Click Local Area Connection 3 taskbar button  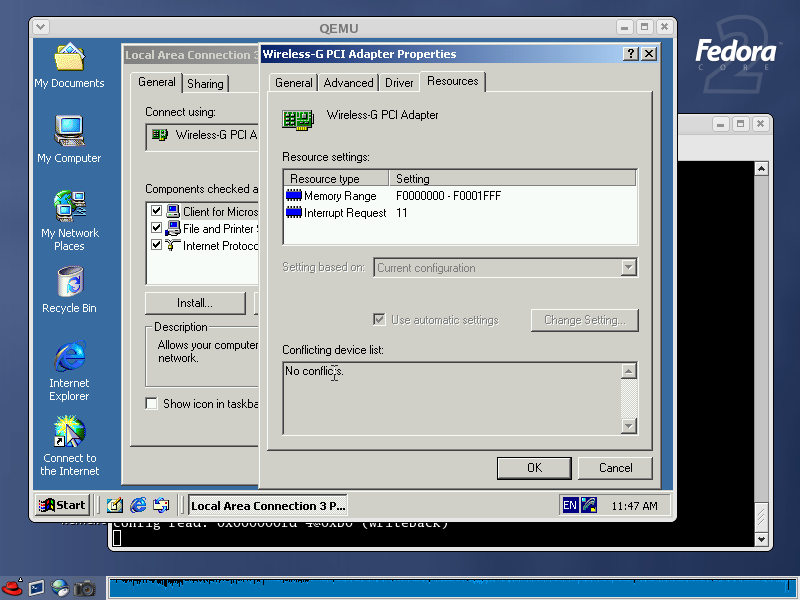click(x=268, y=506)
